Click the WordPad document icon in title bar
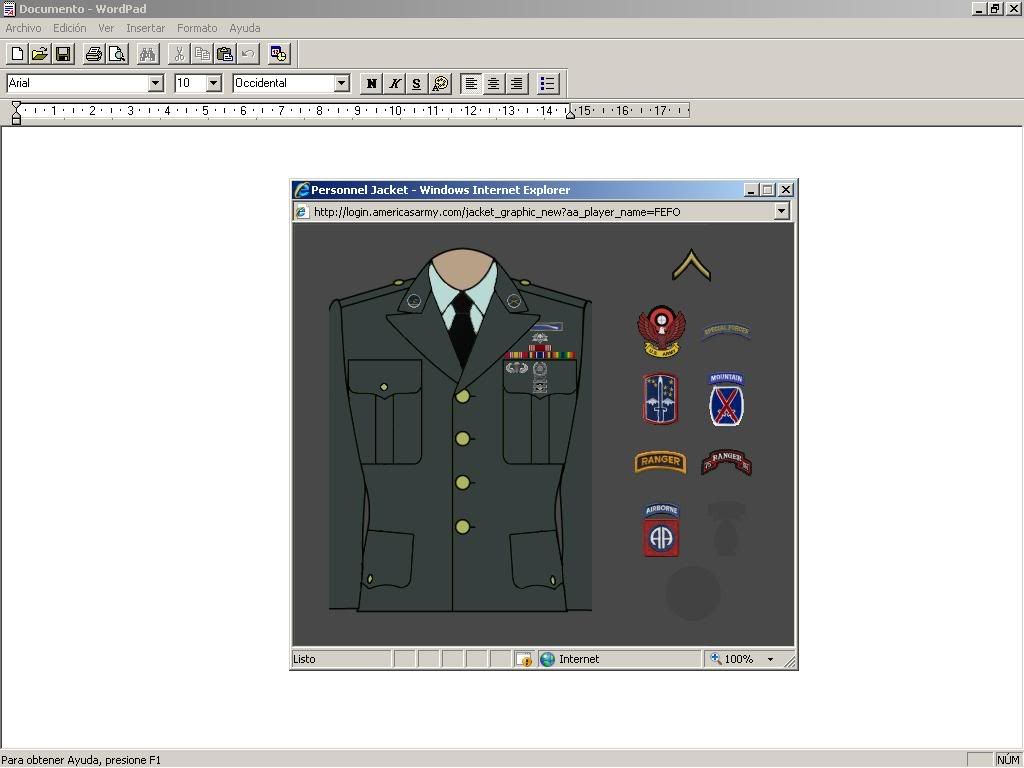The width and height of the screenshot is (1024, 768). tap(8, 8)
